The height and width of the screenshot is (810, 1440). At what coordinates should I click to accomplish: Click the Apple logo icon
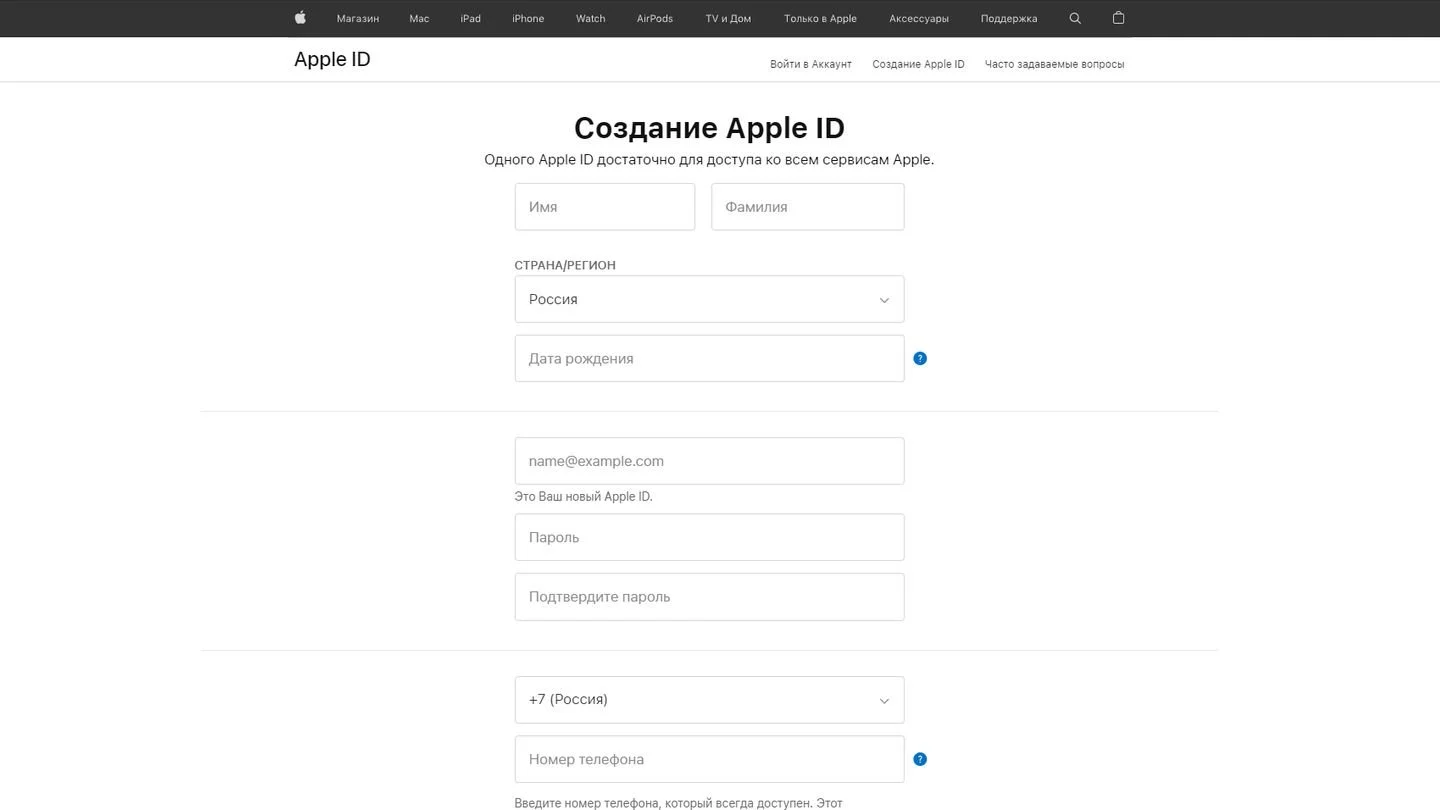300,17
